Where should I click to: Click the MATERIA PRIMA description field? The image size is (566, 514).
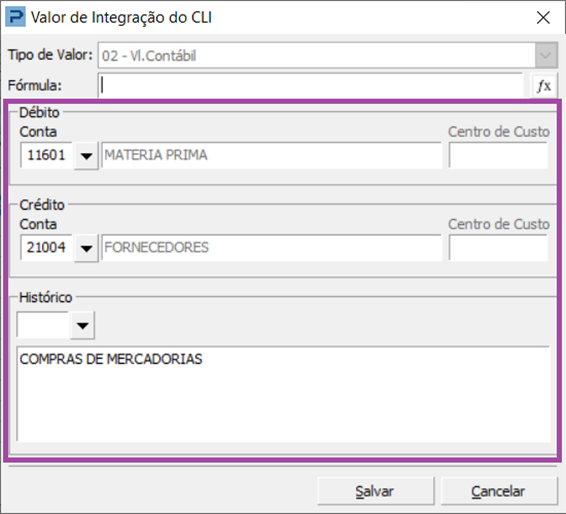(x=271, y=155)
